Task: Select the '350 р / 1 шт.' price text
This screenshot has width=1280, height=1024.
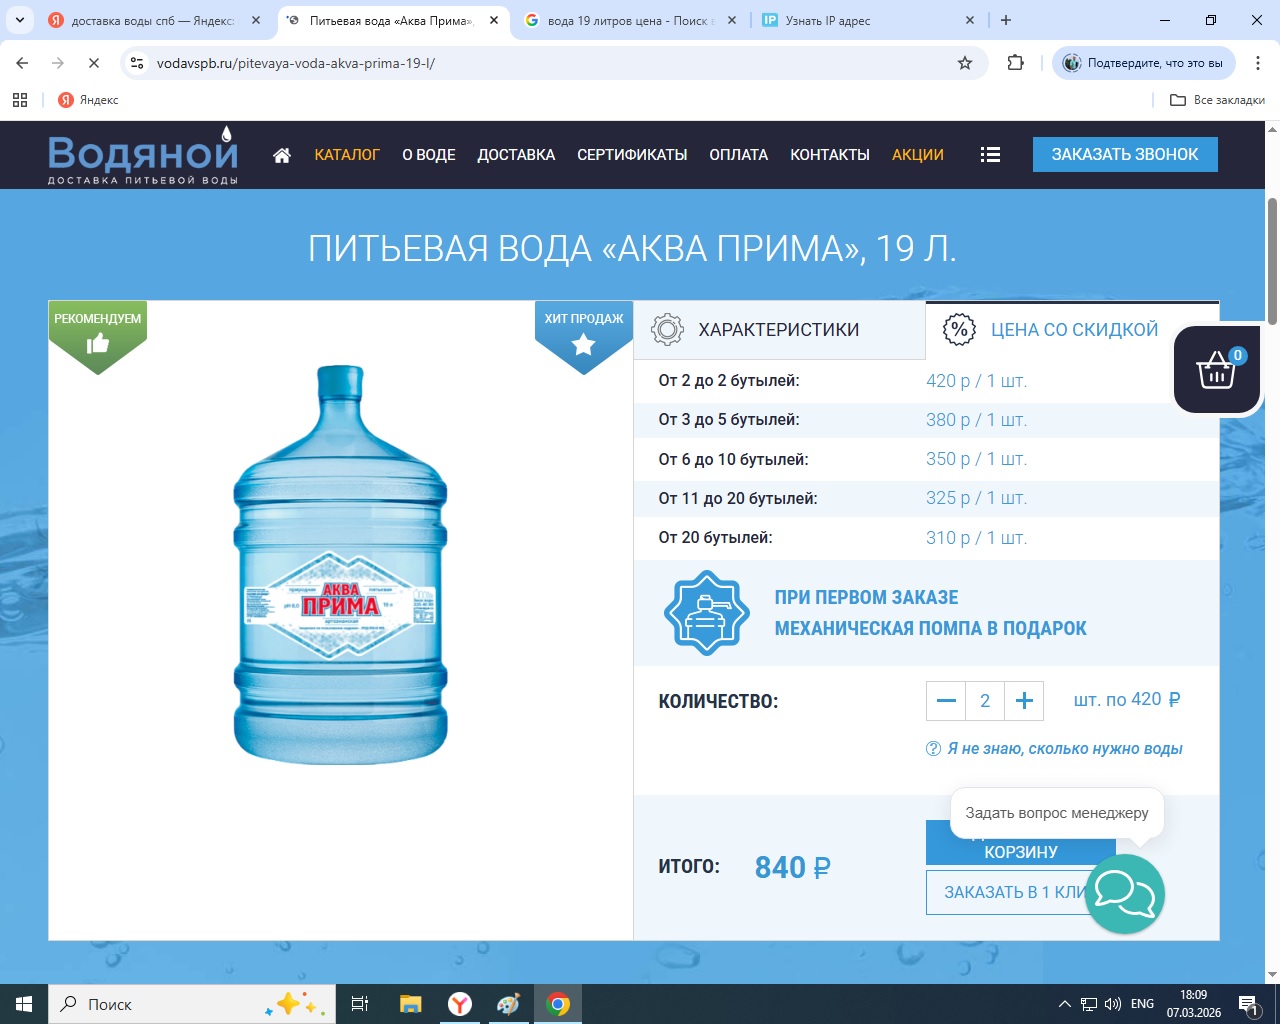Action: (x=977, y=459)
